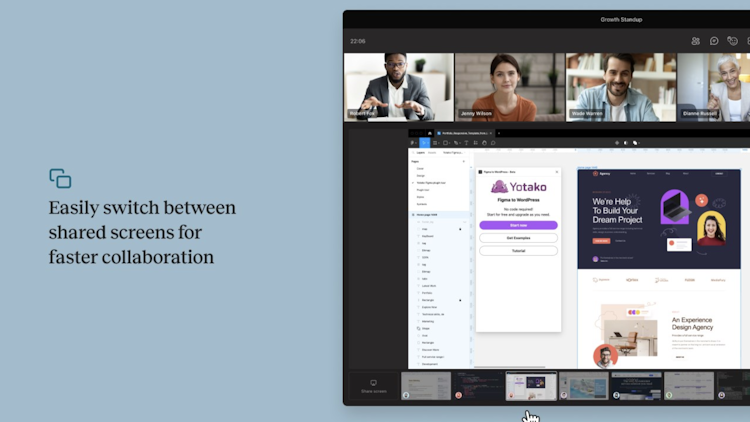Screen dimensions: 750x422
Task: Select the Explore Now text layer
Action: [x=430, y=307]
